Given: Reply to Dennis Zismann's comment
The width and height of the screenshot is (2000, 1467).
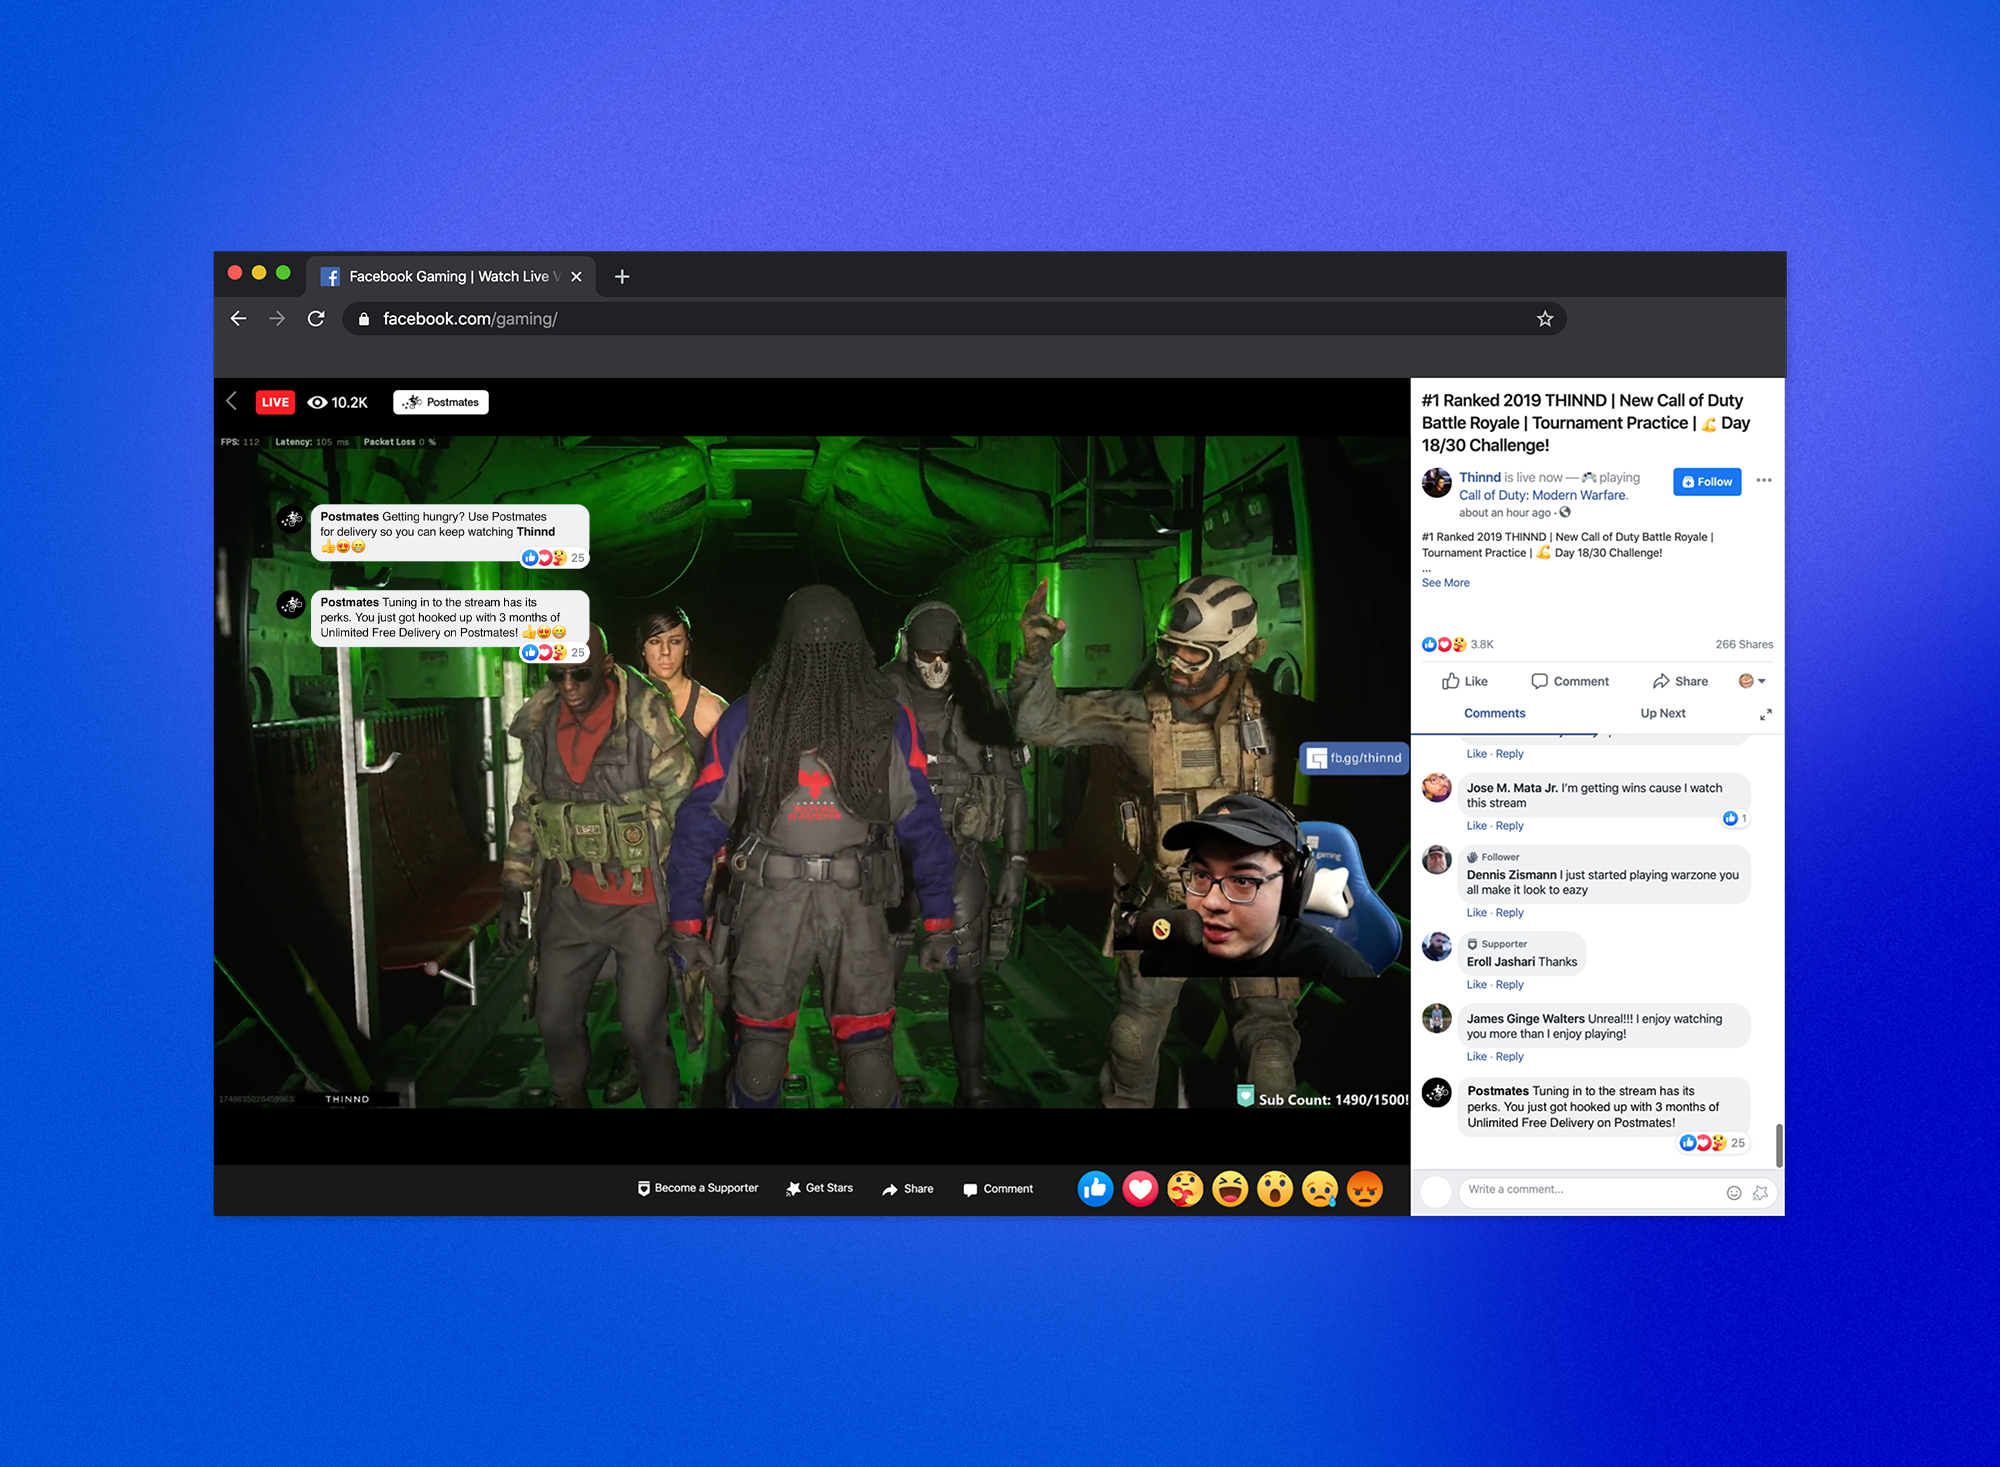Looking at the screenshot, I should [1509, 912].
